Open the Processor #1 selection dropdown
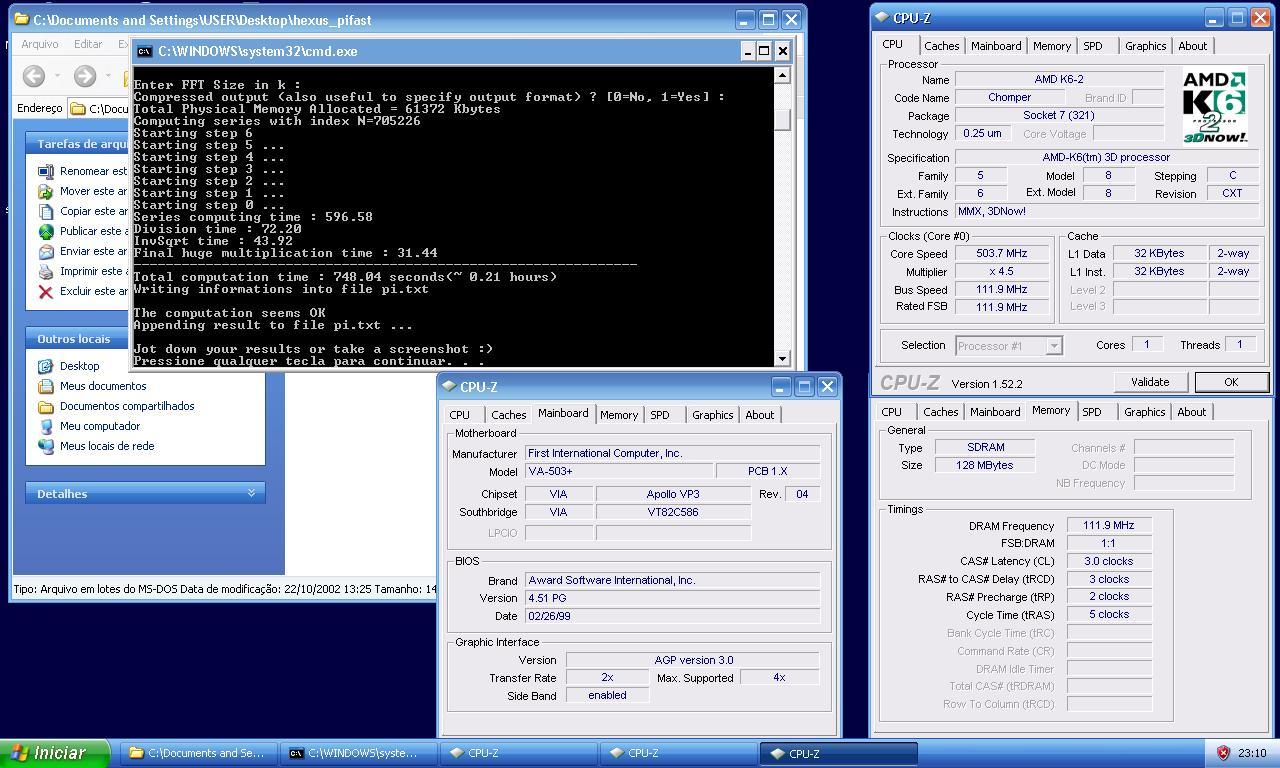Viewport: 1280px width, 768px height. coord(1053,345)
